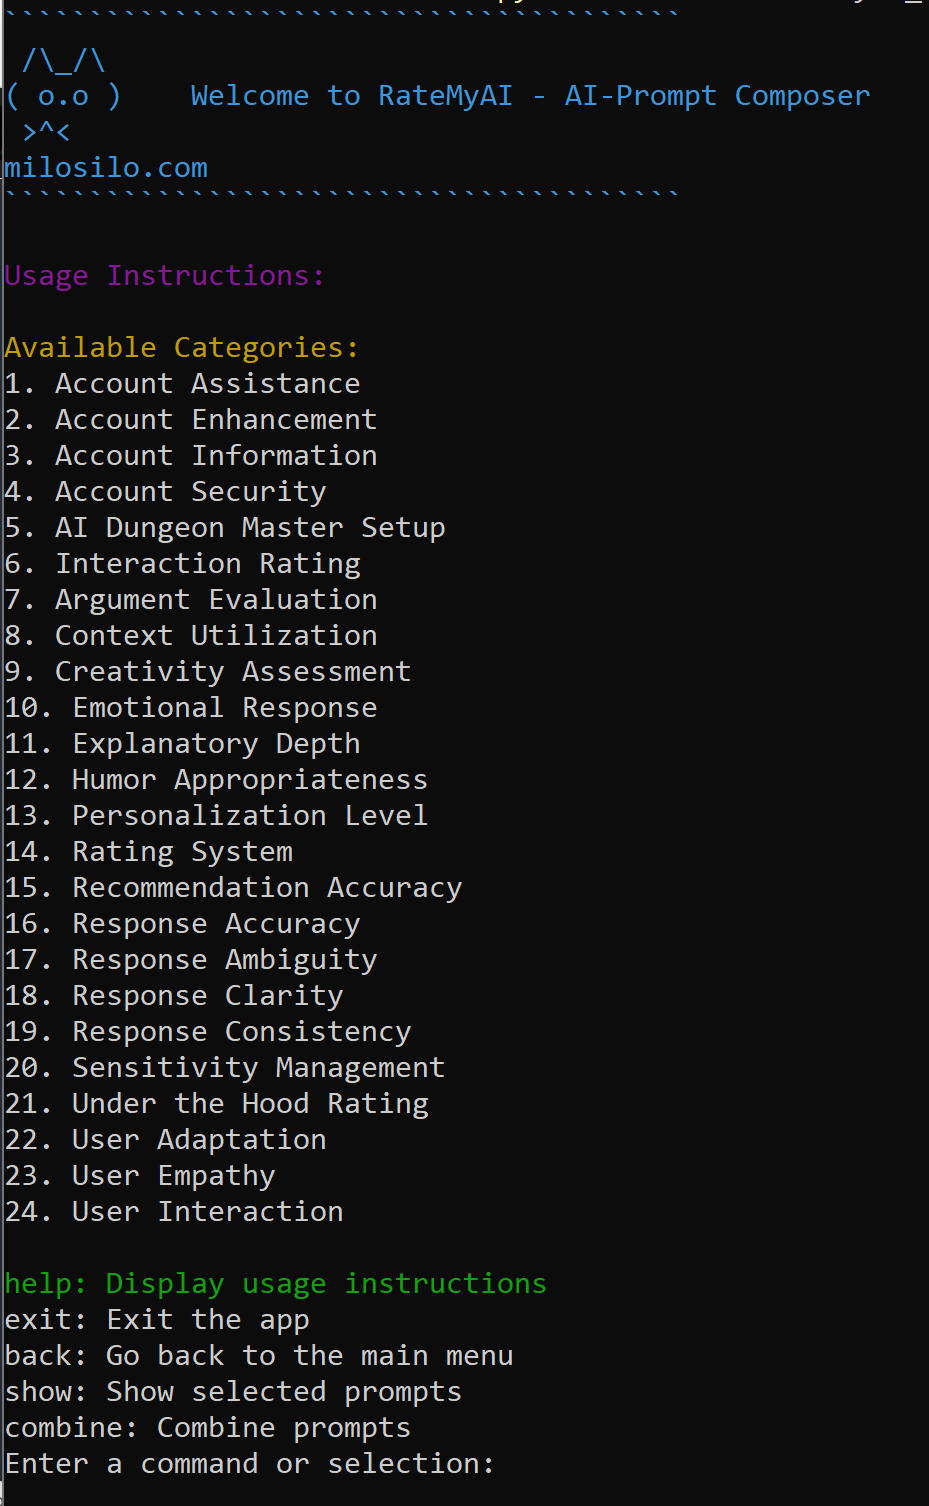Select '13. Personalization Level' line
Image resolution: width=929 pixels, height=1506 pixels.
pyautogui.click(x=216, y=815)
